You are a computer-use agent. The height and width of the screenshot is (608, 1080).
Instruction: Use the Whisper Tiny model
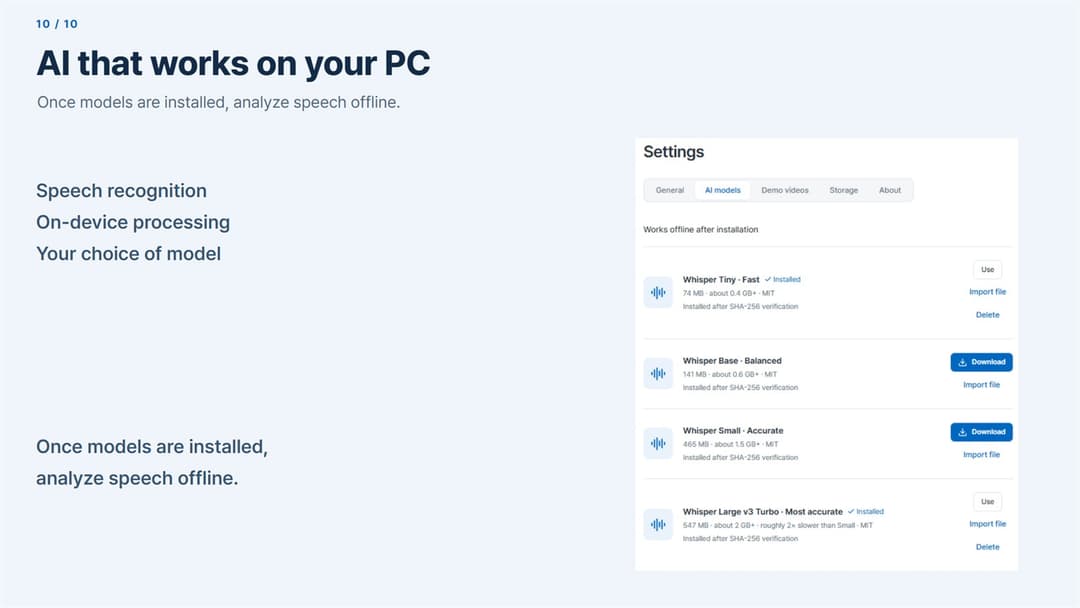click(987, 269)
